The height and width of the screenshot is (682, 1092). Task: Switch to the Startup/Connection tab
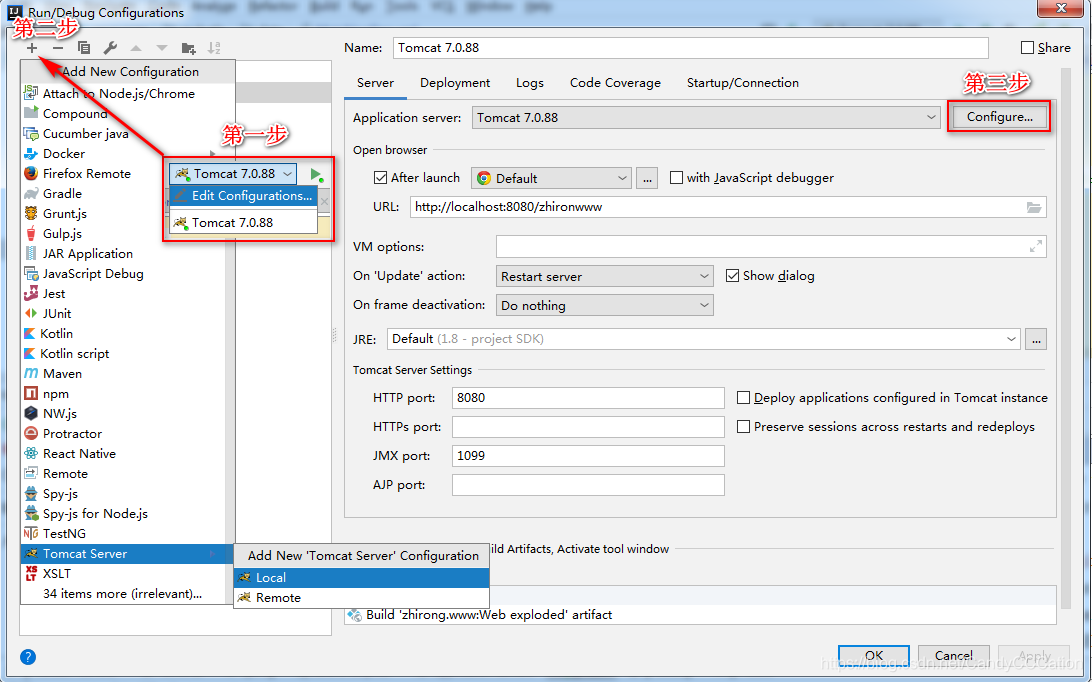(x=742, y=83)
